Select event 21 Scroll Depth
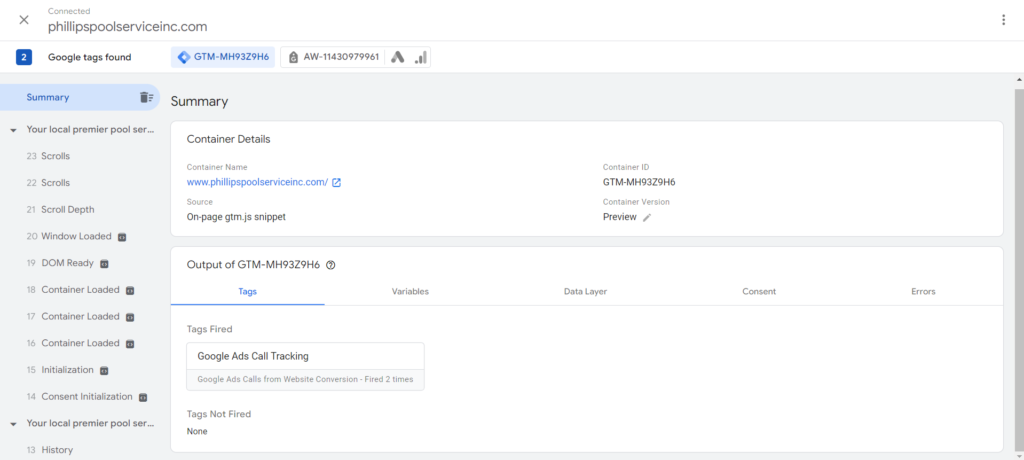 [x=60, y=210]
